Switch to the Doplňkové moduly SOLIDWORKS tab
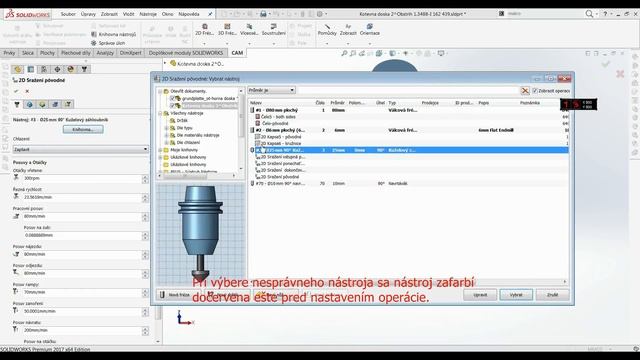640x360 pixels. [186, 53]
